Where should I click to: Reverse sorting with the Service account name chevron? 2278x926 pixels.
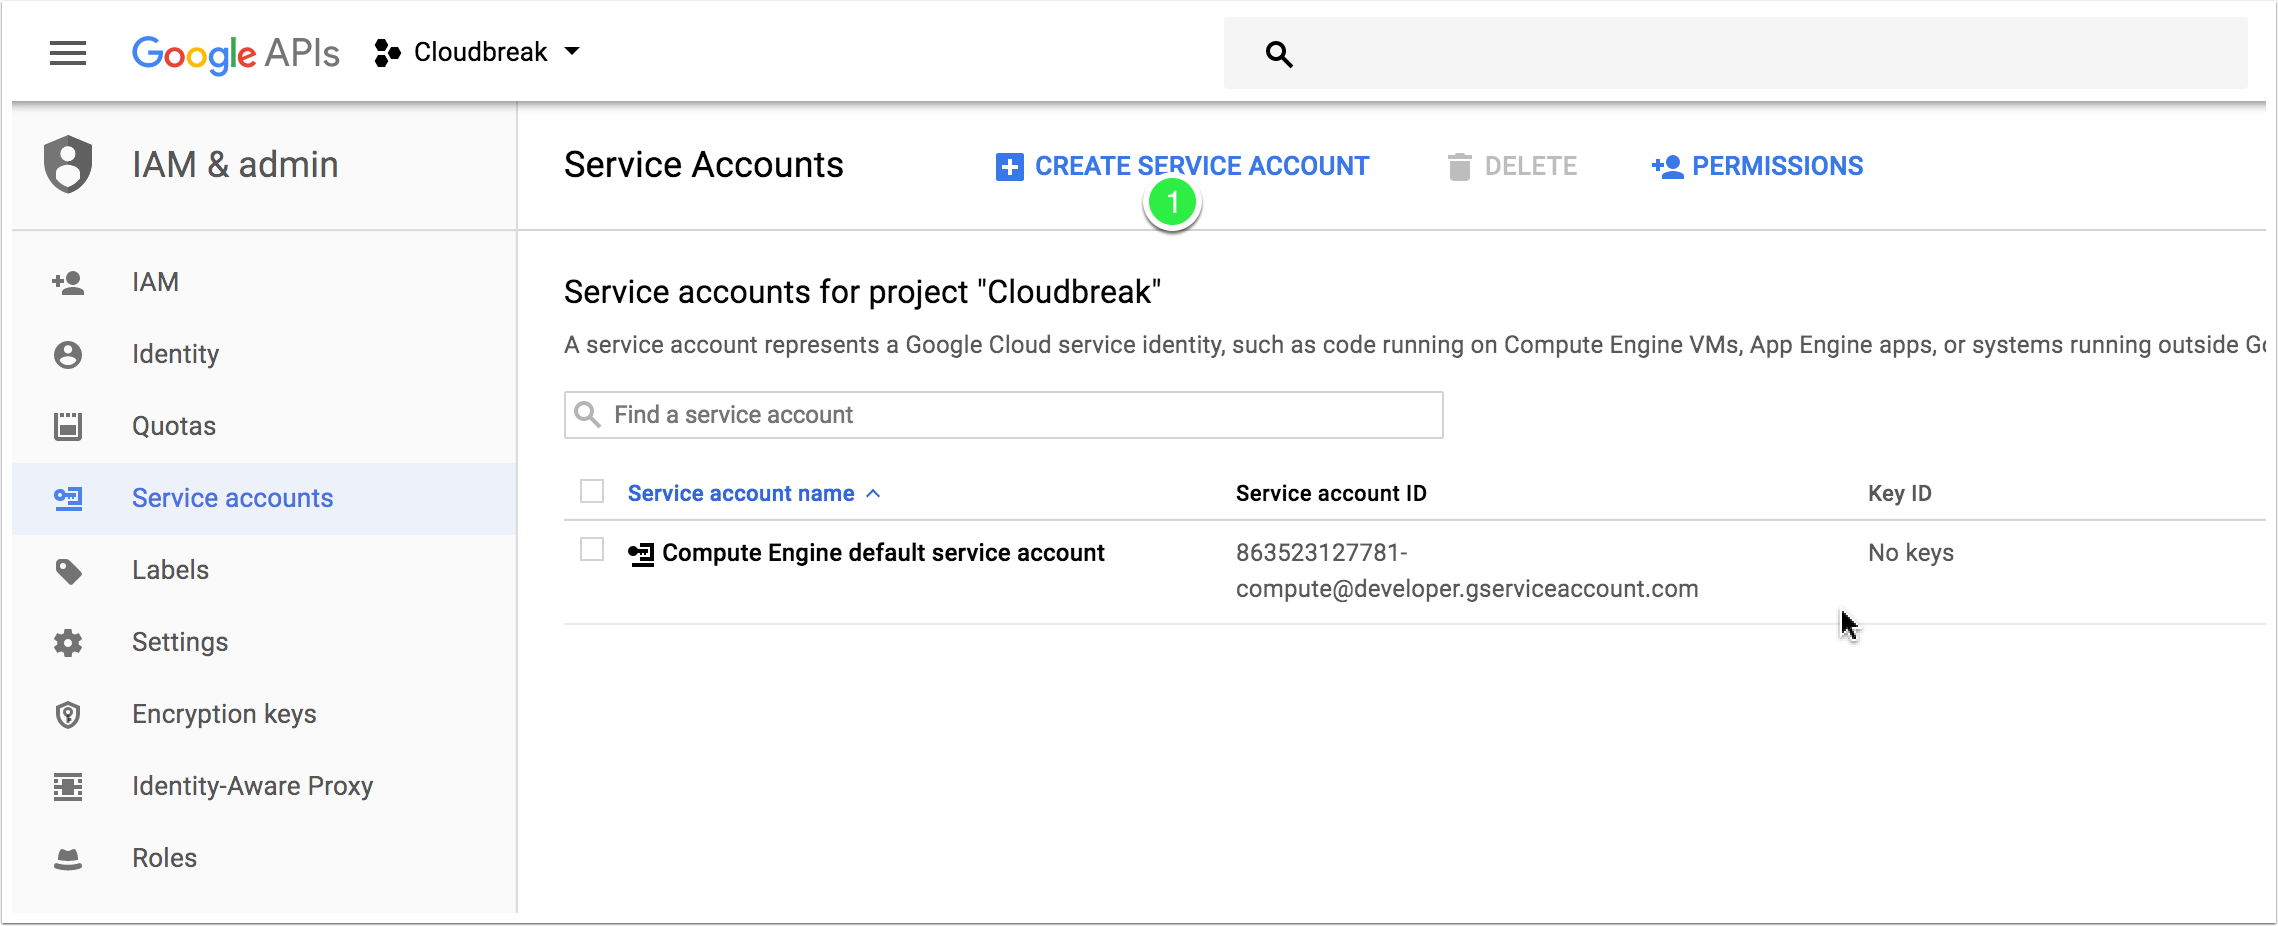tap(873, 493)
